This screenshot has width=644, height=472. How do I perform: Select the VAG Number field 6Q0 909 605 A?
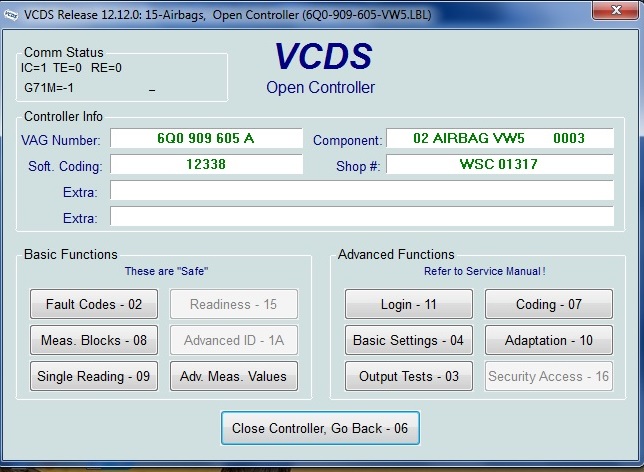(x=206, y=138)
